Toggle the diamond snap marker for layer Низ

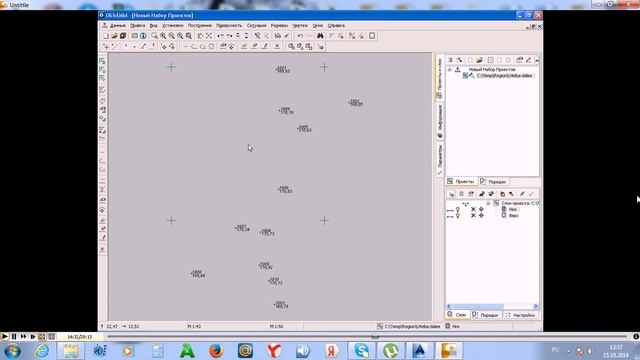click(481, 209)
